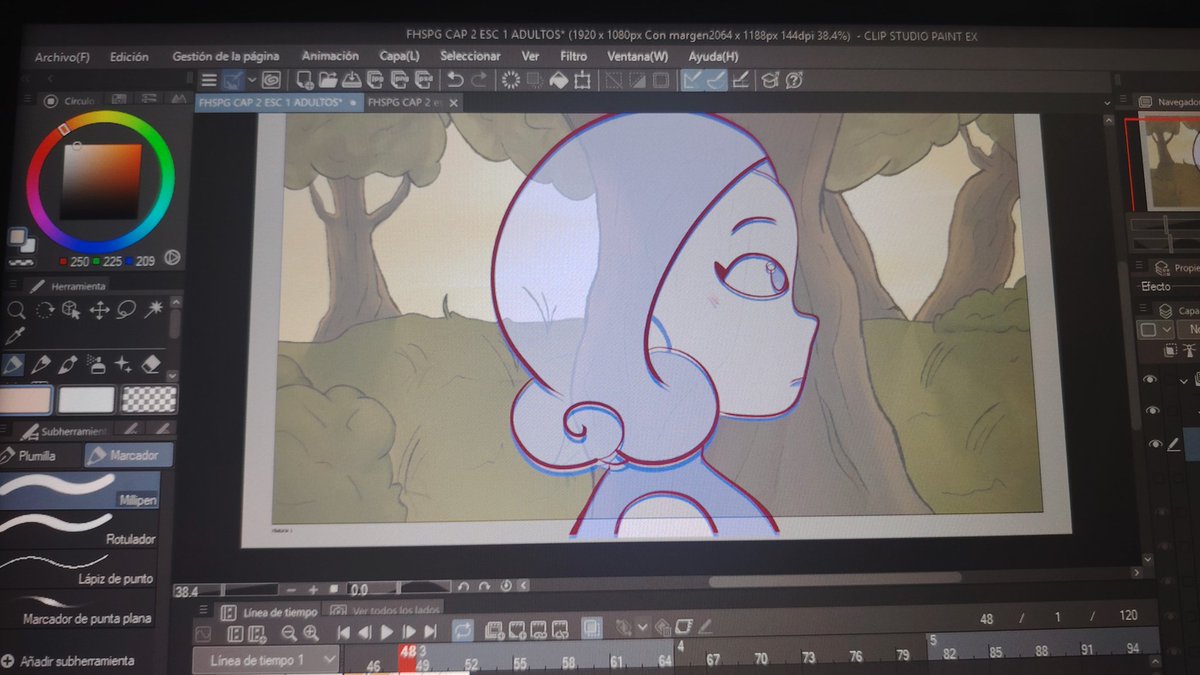The height and width of the screenshot is (675, 1200).
Task: Choose the Lápiz de punto brush
Action: [x=80, y=568]
